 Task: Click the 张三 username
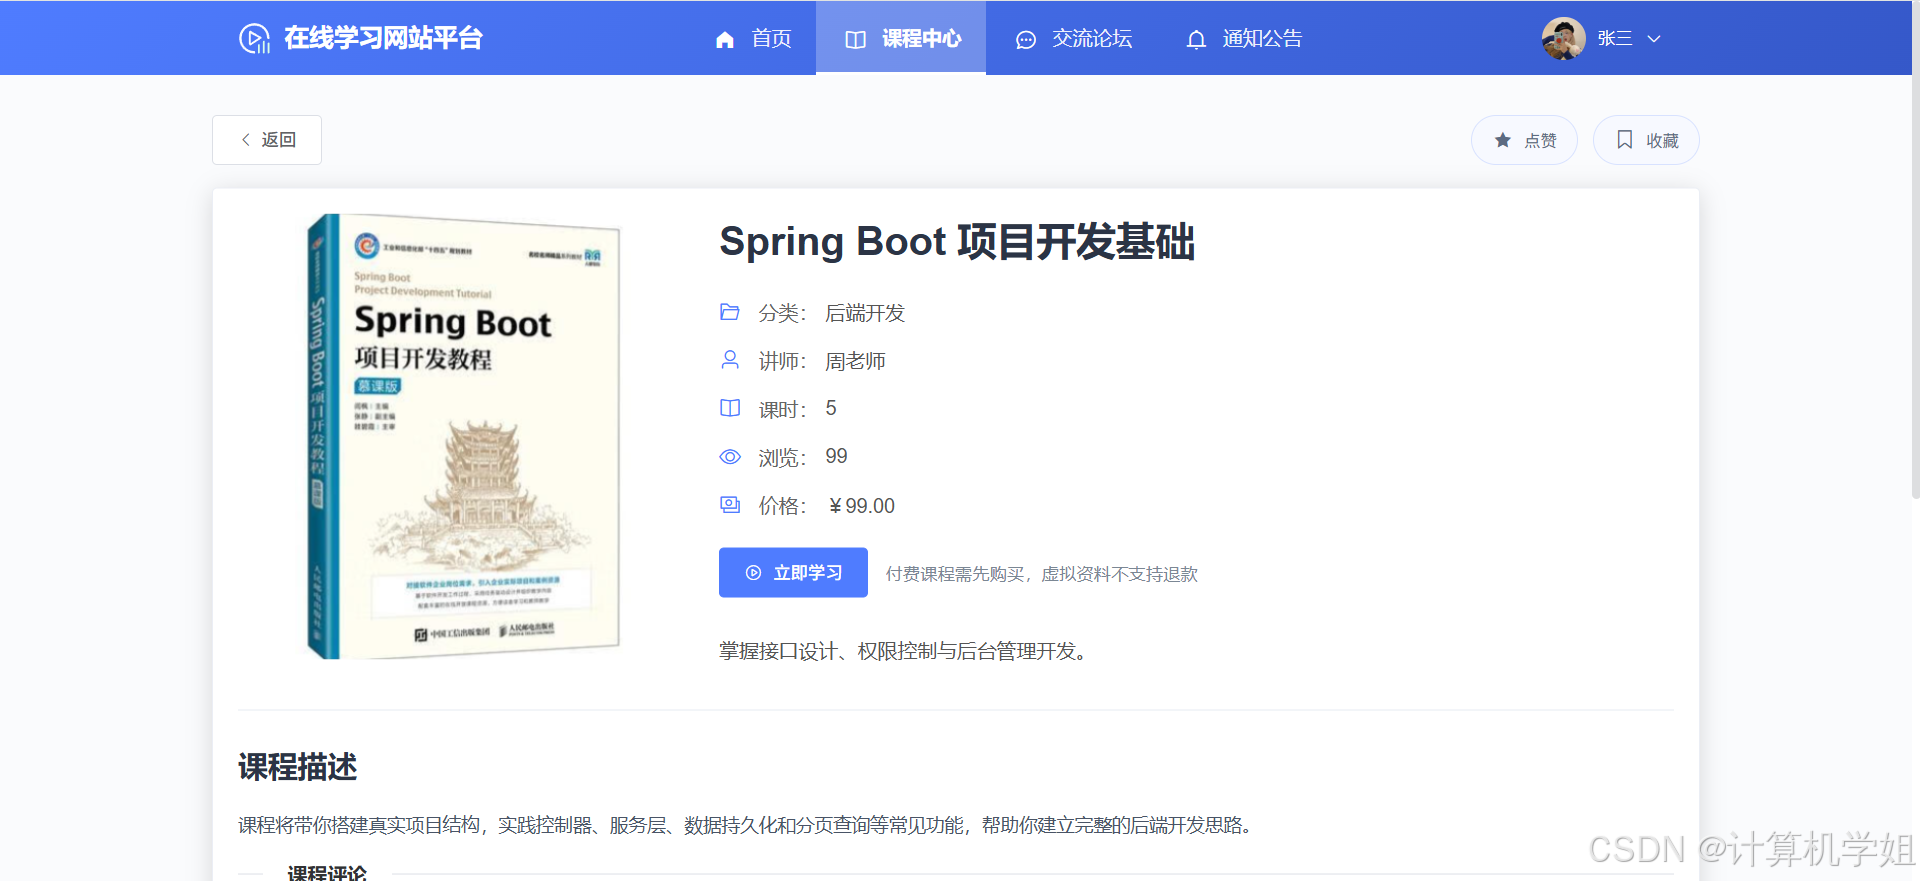point(1615,38)
